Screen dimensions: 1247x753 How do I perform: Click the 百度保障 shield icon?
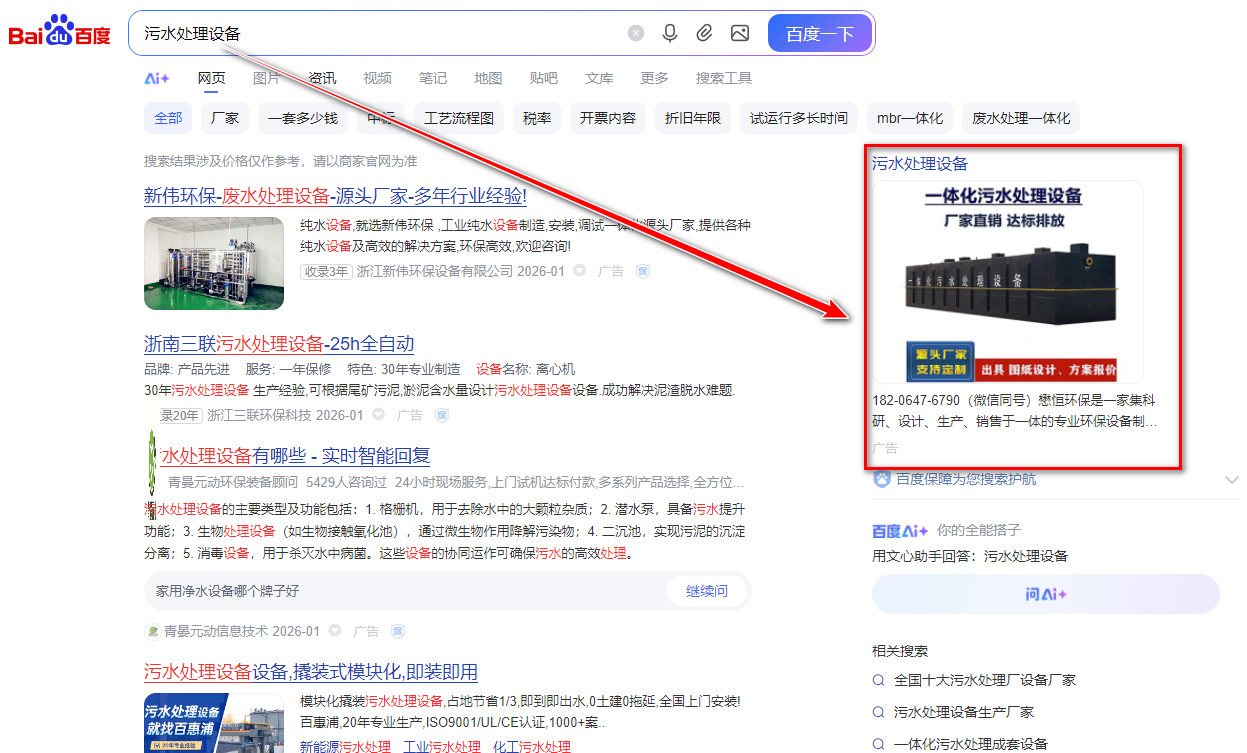(x=881, y=479)
